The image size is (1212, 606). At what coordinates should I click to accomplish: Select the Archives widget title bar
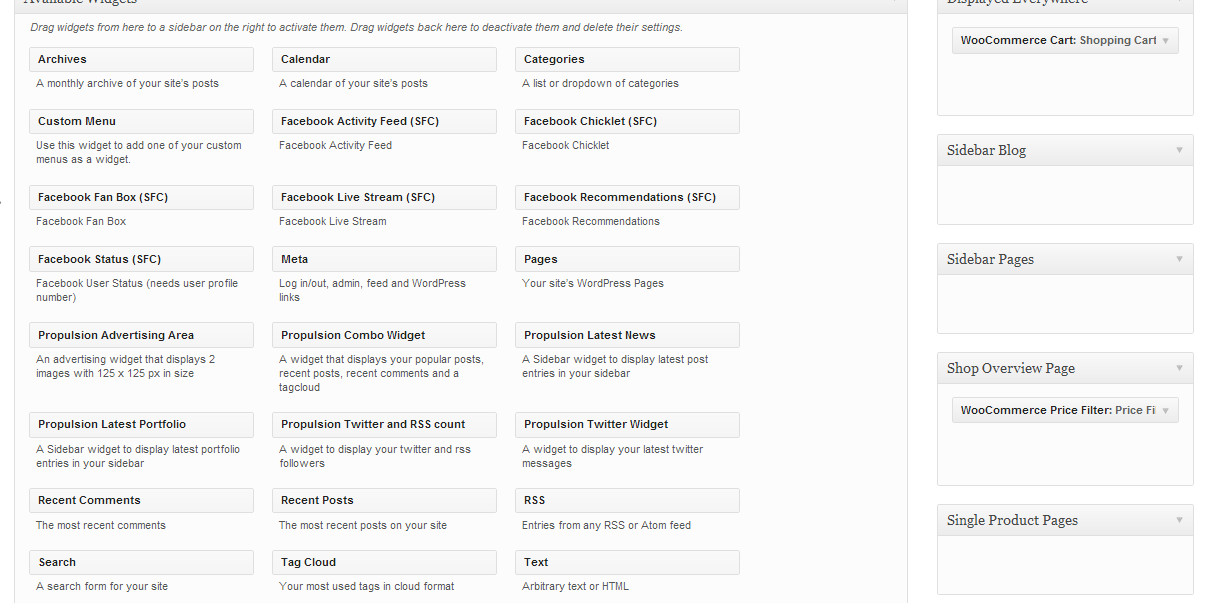coord(141,60)
